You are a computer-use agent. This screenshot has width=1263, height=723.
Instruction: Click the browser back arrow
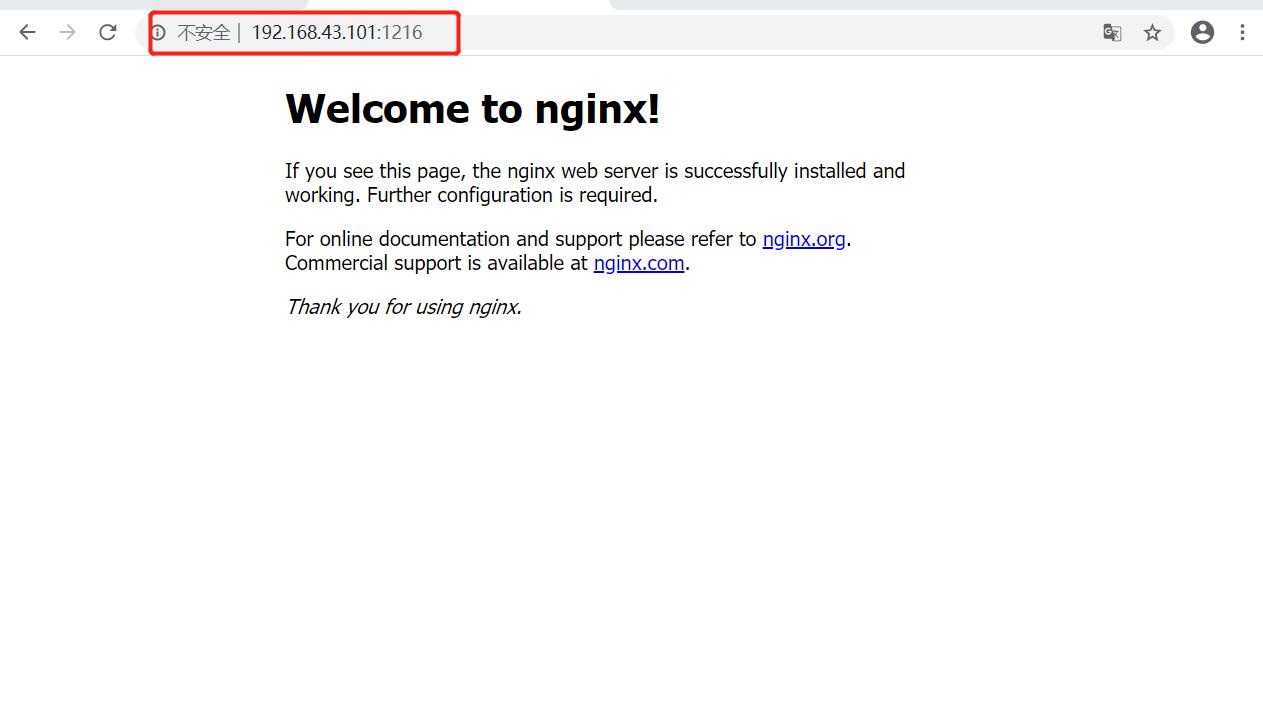[27, 32]
